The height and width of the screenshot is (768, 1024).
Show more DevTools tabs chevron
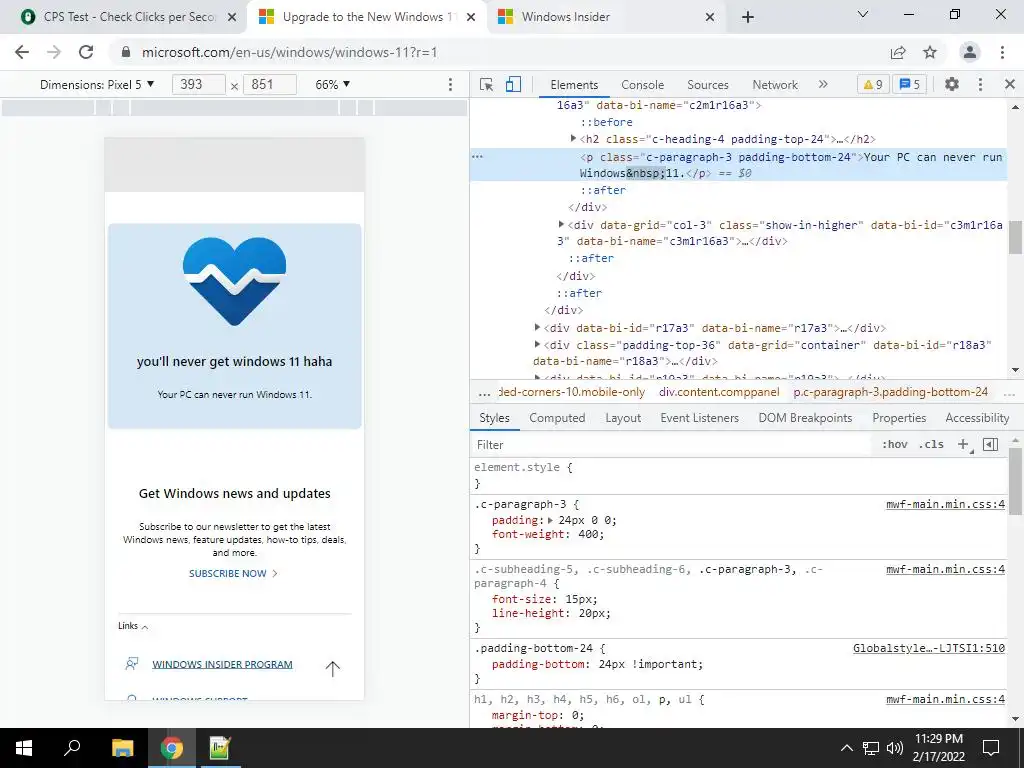[x=823, y=84]
